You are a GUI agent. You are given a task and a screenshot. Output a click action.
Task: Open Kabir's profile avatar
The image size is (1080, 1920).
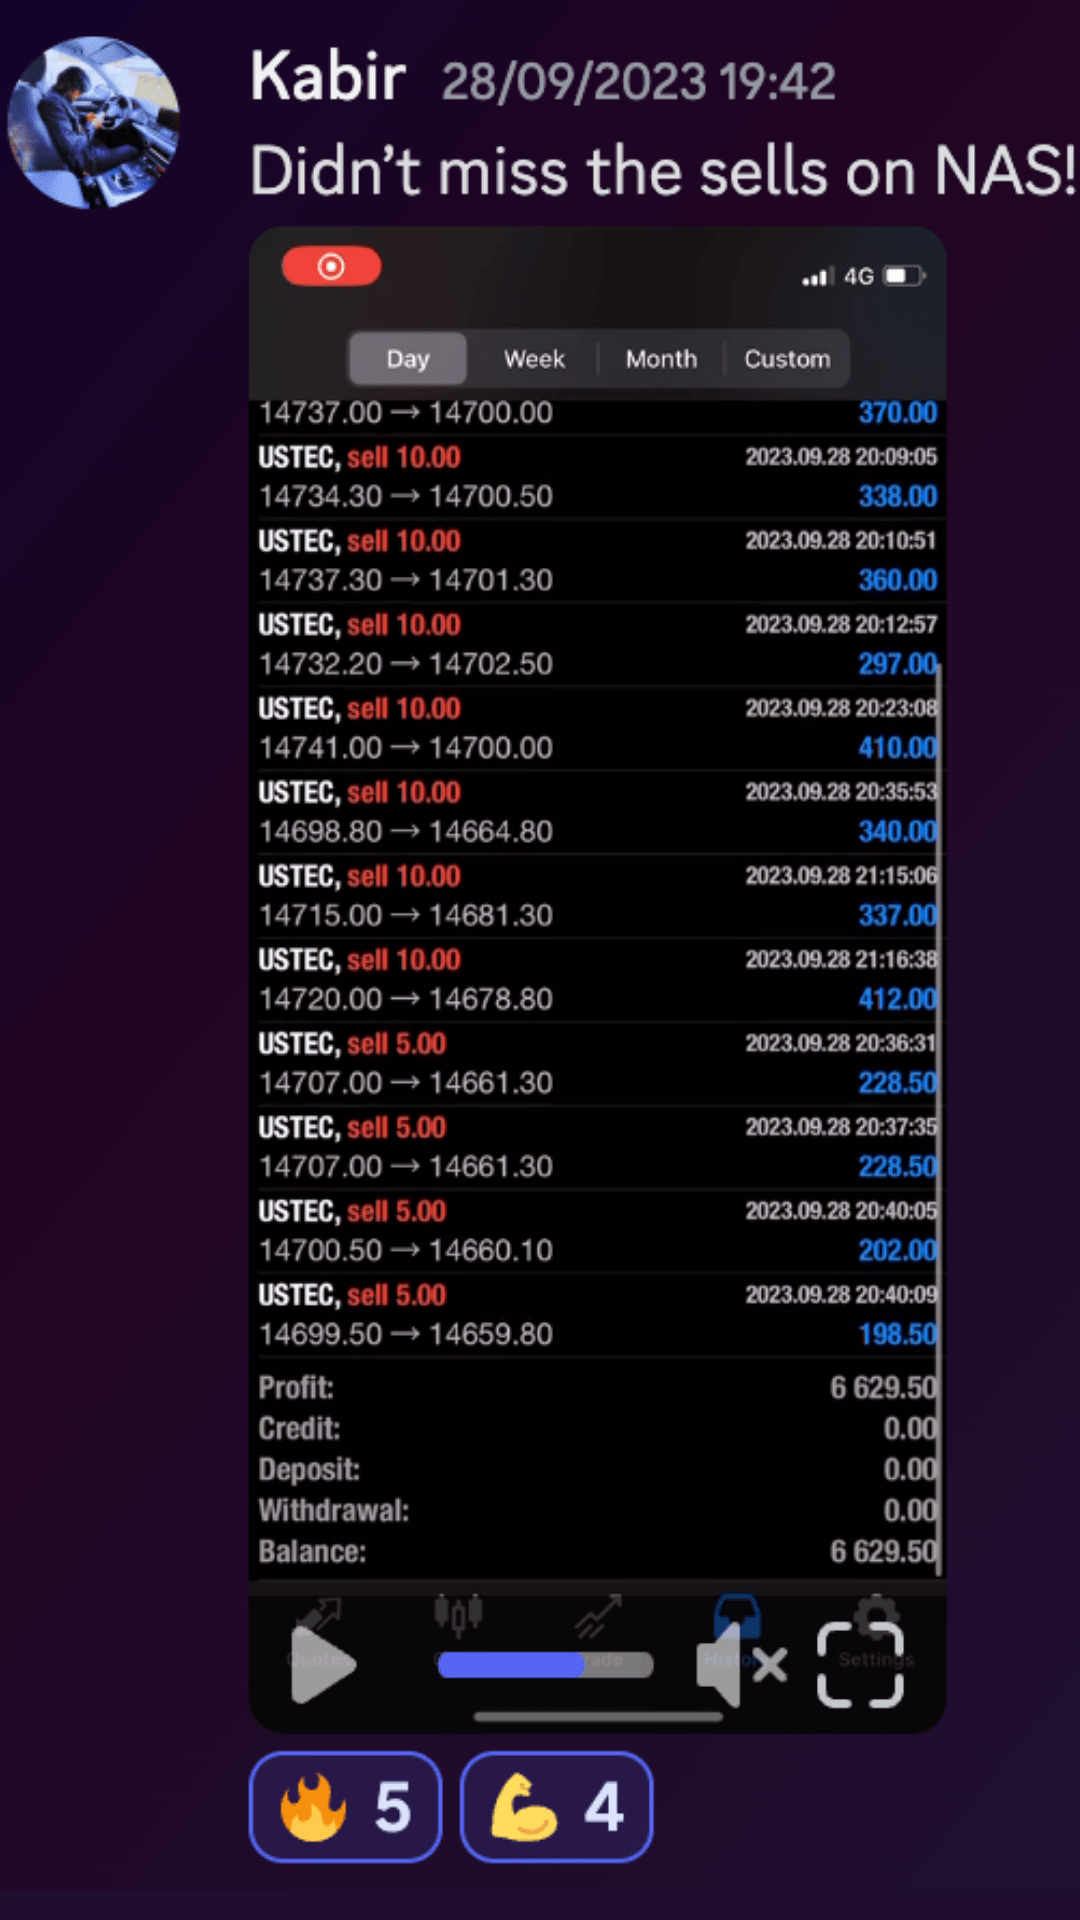94,122
